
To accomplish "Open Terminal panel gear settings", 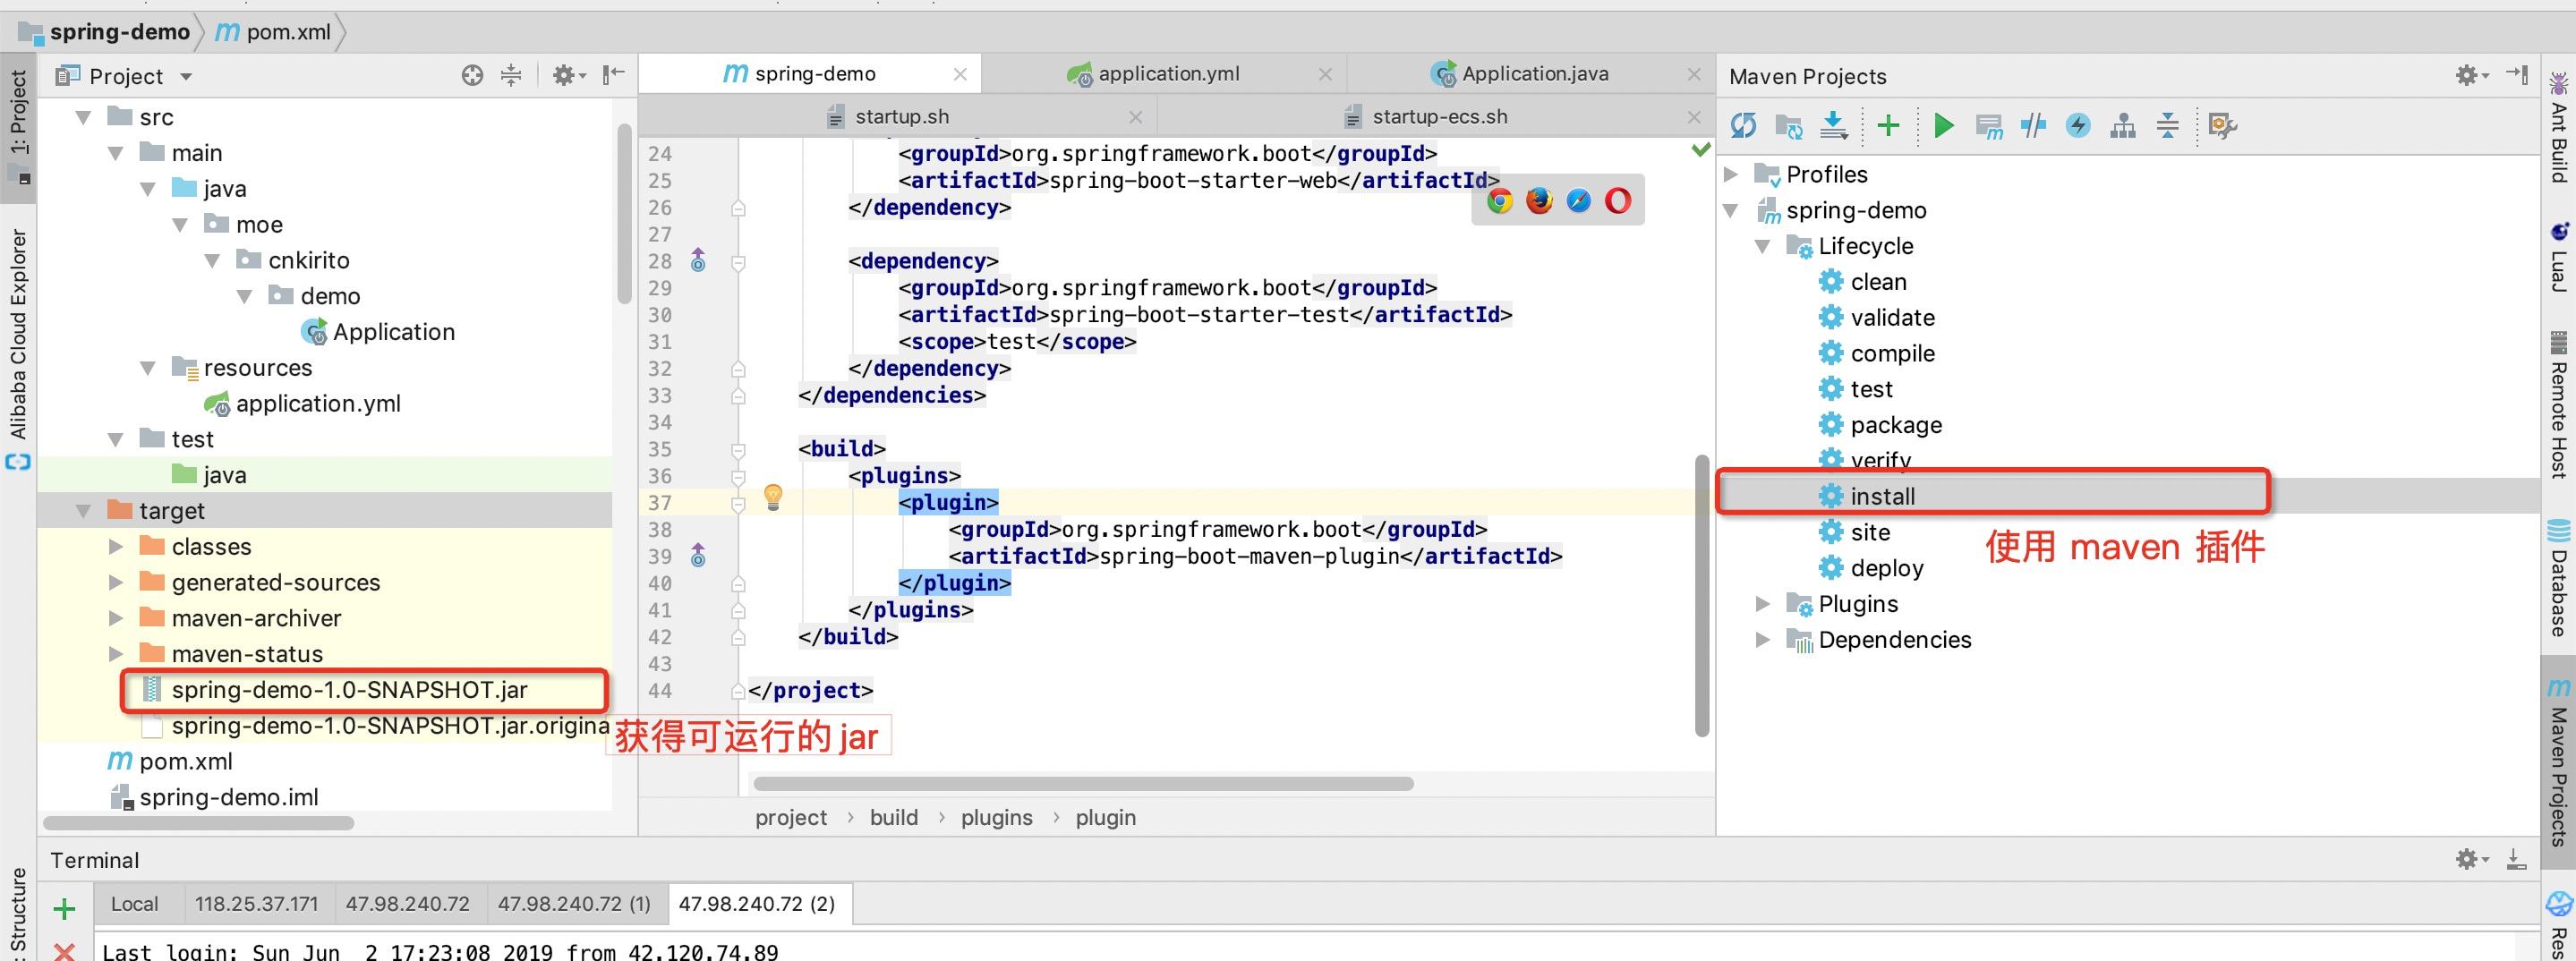I will [2471, 859].
